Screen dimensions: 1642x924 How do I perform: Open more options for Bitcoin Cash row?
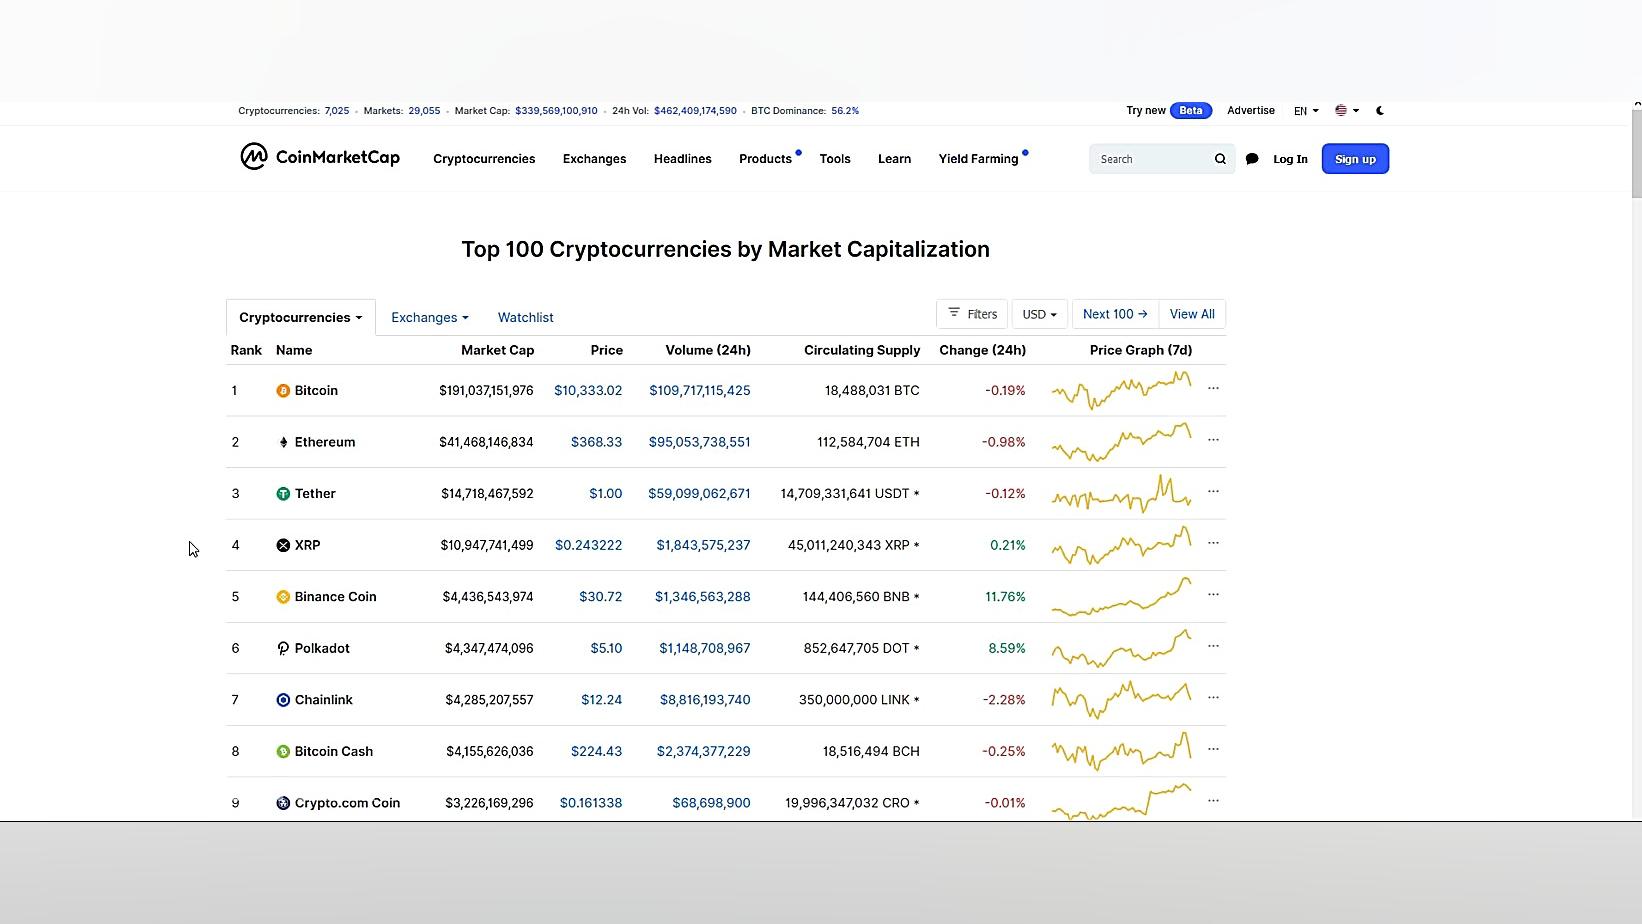coord(1213,749)
